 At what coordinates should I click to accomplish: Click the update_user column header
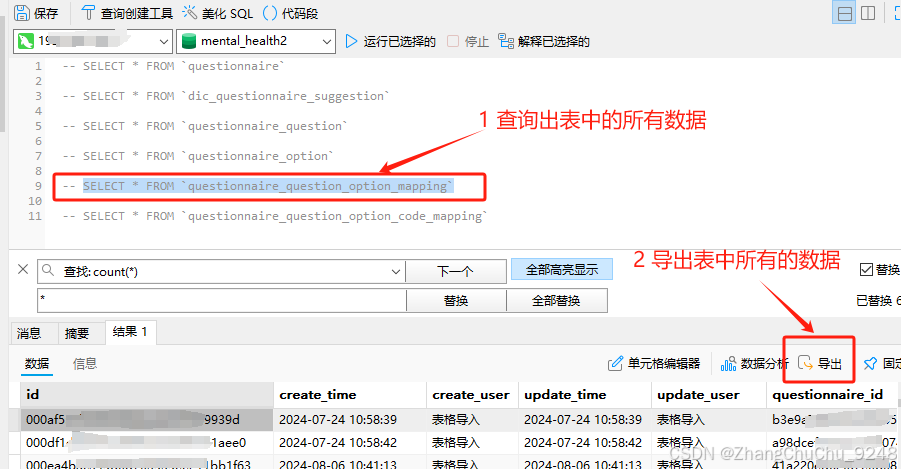pyautogui.click(x=709, y=395)
